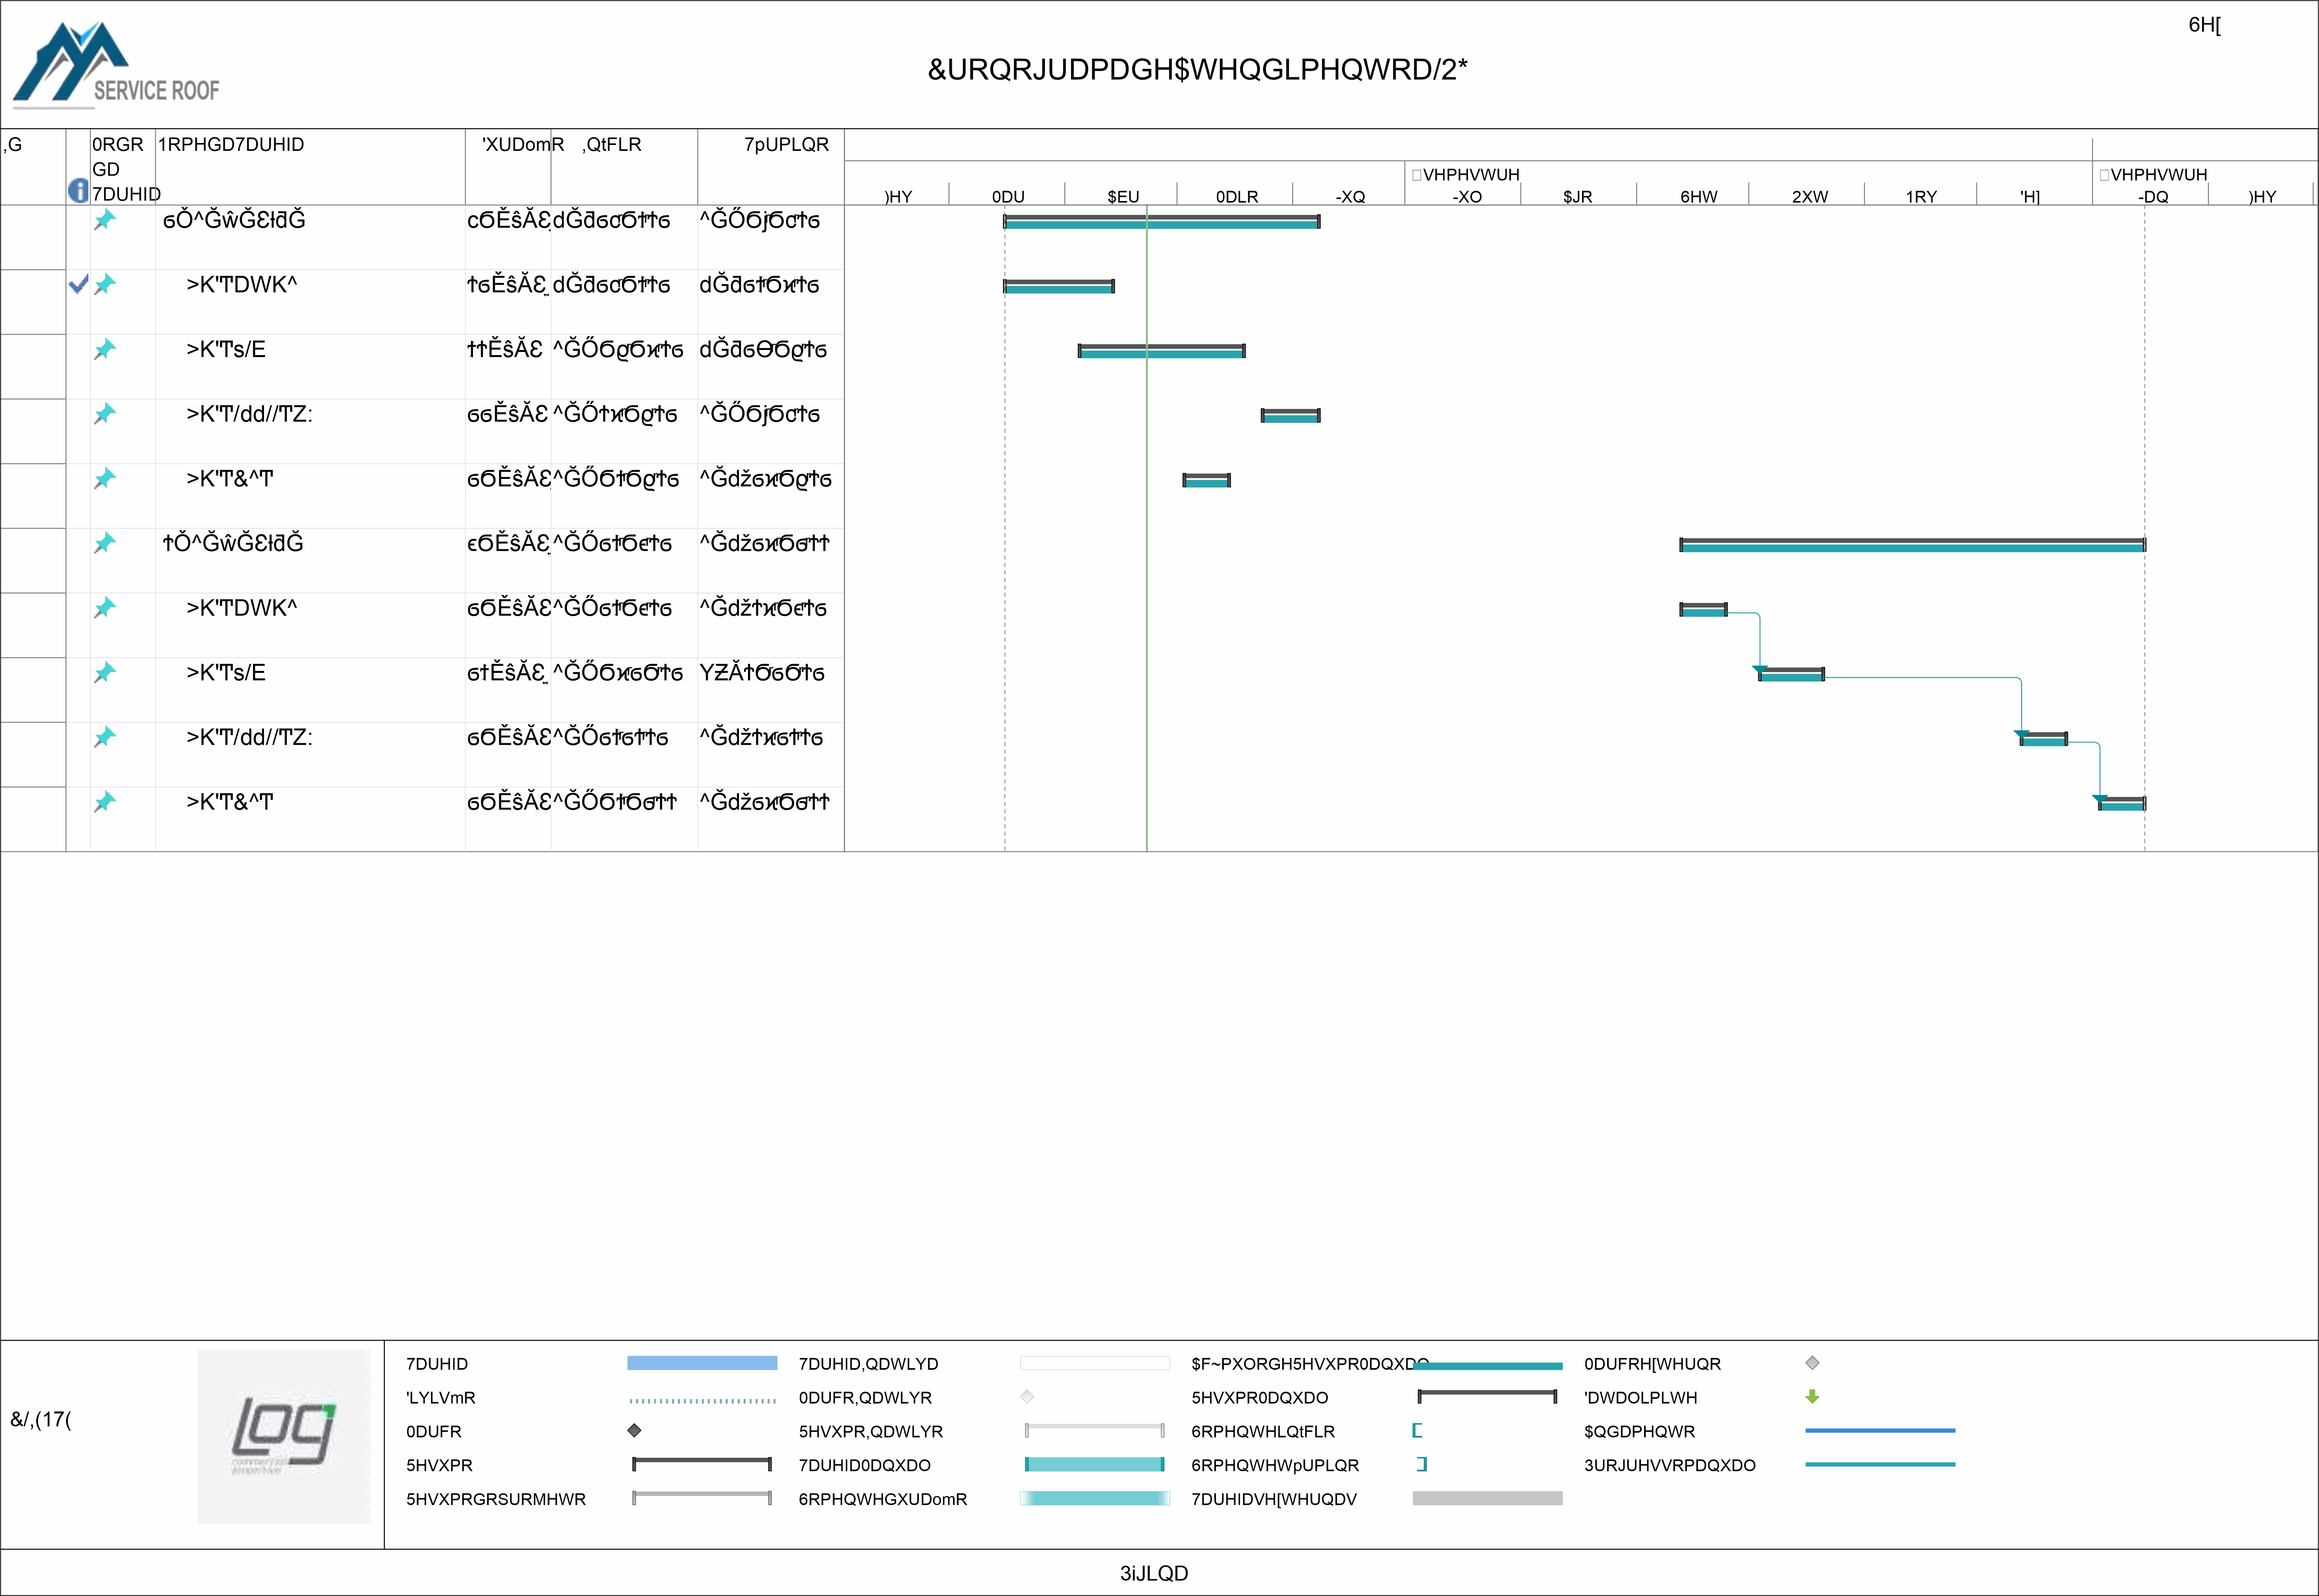Click the "1RY" month header
The height and width of the screenshot is (1596, 2319).
coord(1921,197)
